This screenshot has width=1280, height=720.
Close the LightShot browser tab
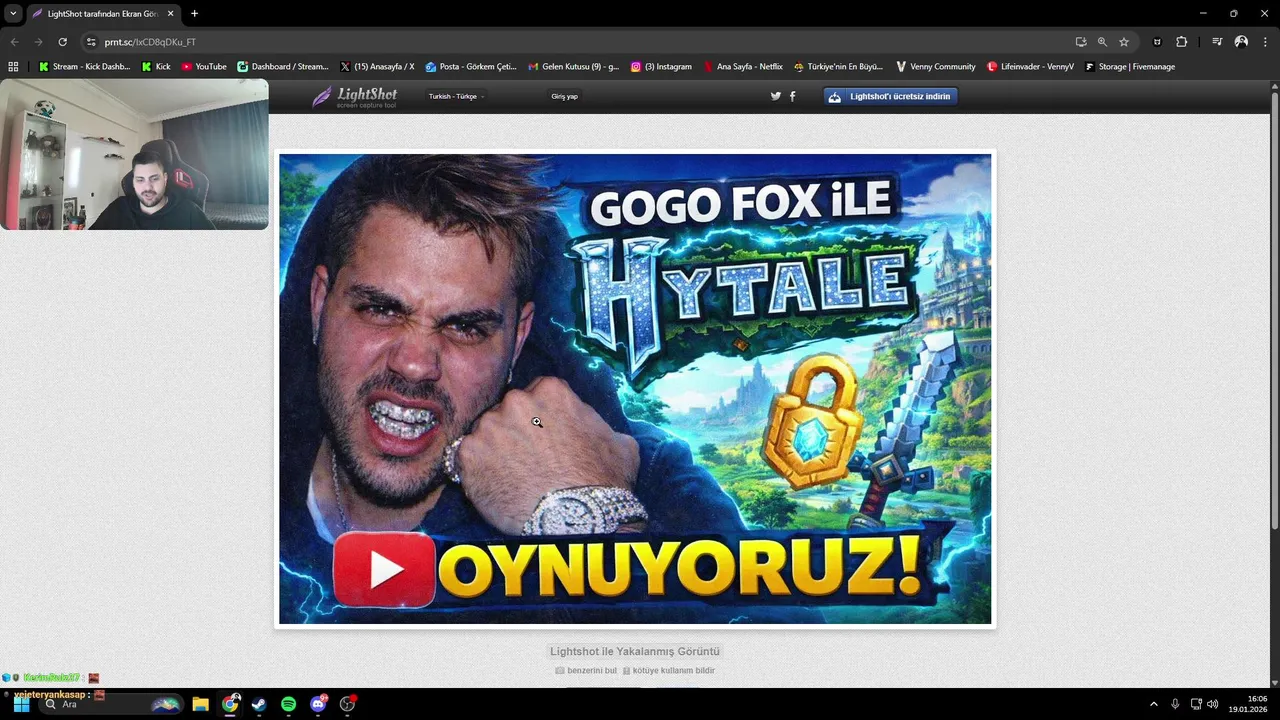click(170, 14)
